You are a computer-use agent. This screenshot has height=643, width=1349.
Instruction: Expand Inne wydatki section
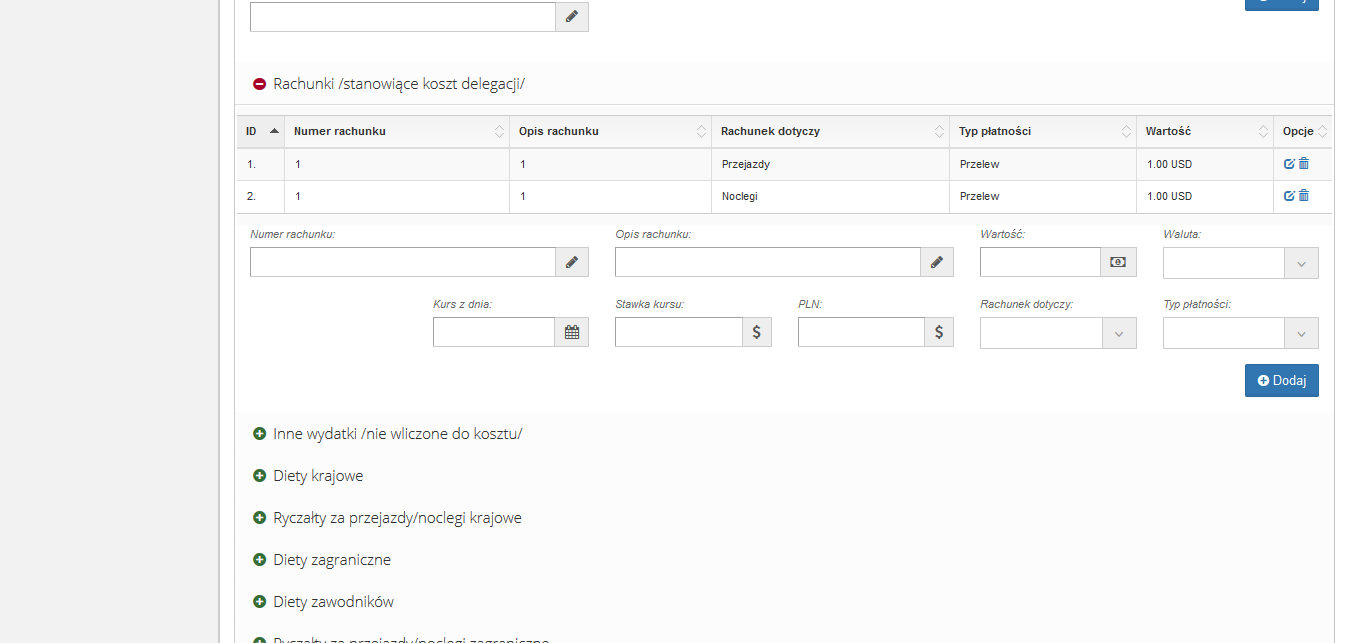[260, 434]
